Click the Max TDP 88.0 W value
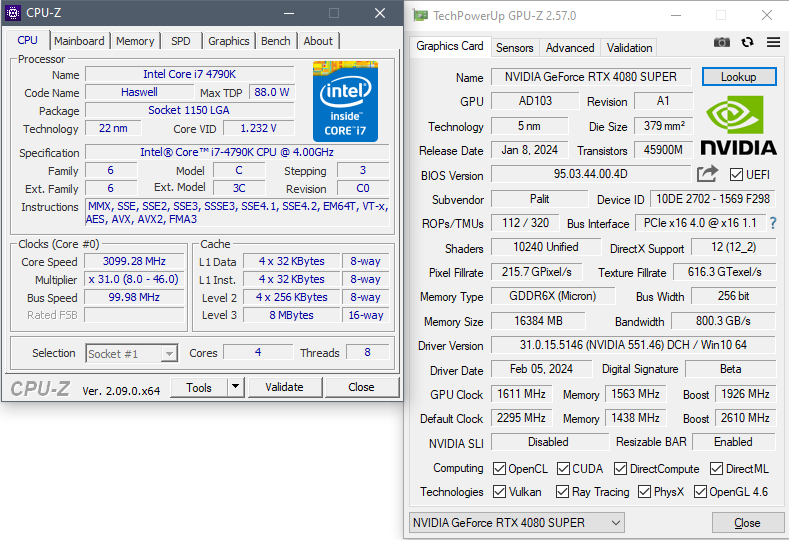789x540 pixels. (x=272, y=92)
